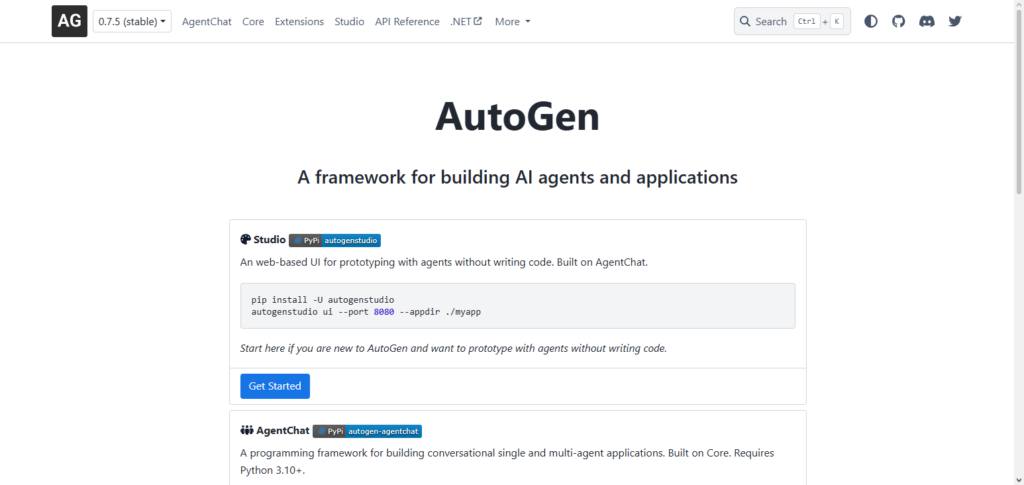Open the Studio navigation item

[349, 22]
